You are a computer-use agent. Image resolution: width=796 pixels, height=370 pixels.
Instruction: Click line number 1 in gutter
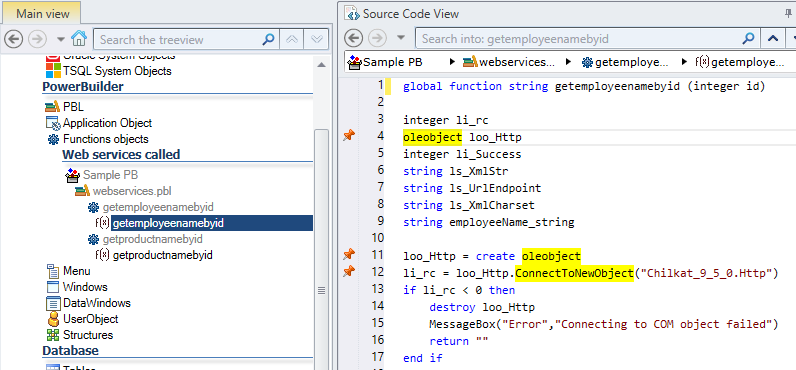[x=380, y=85]
